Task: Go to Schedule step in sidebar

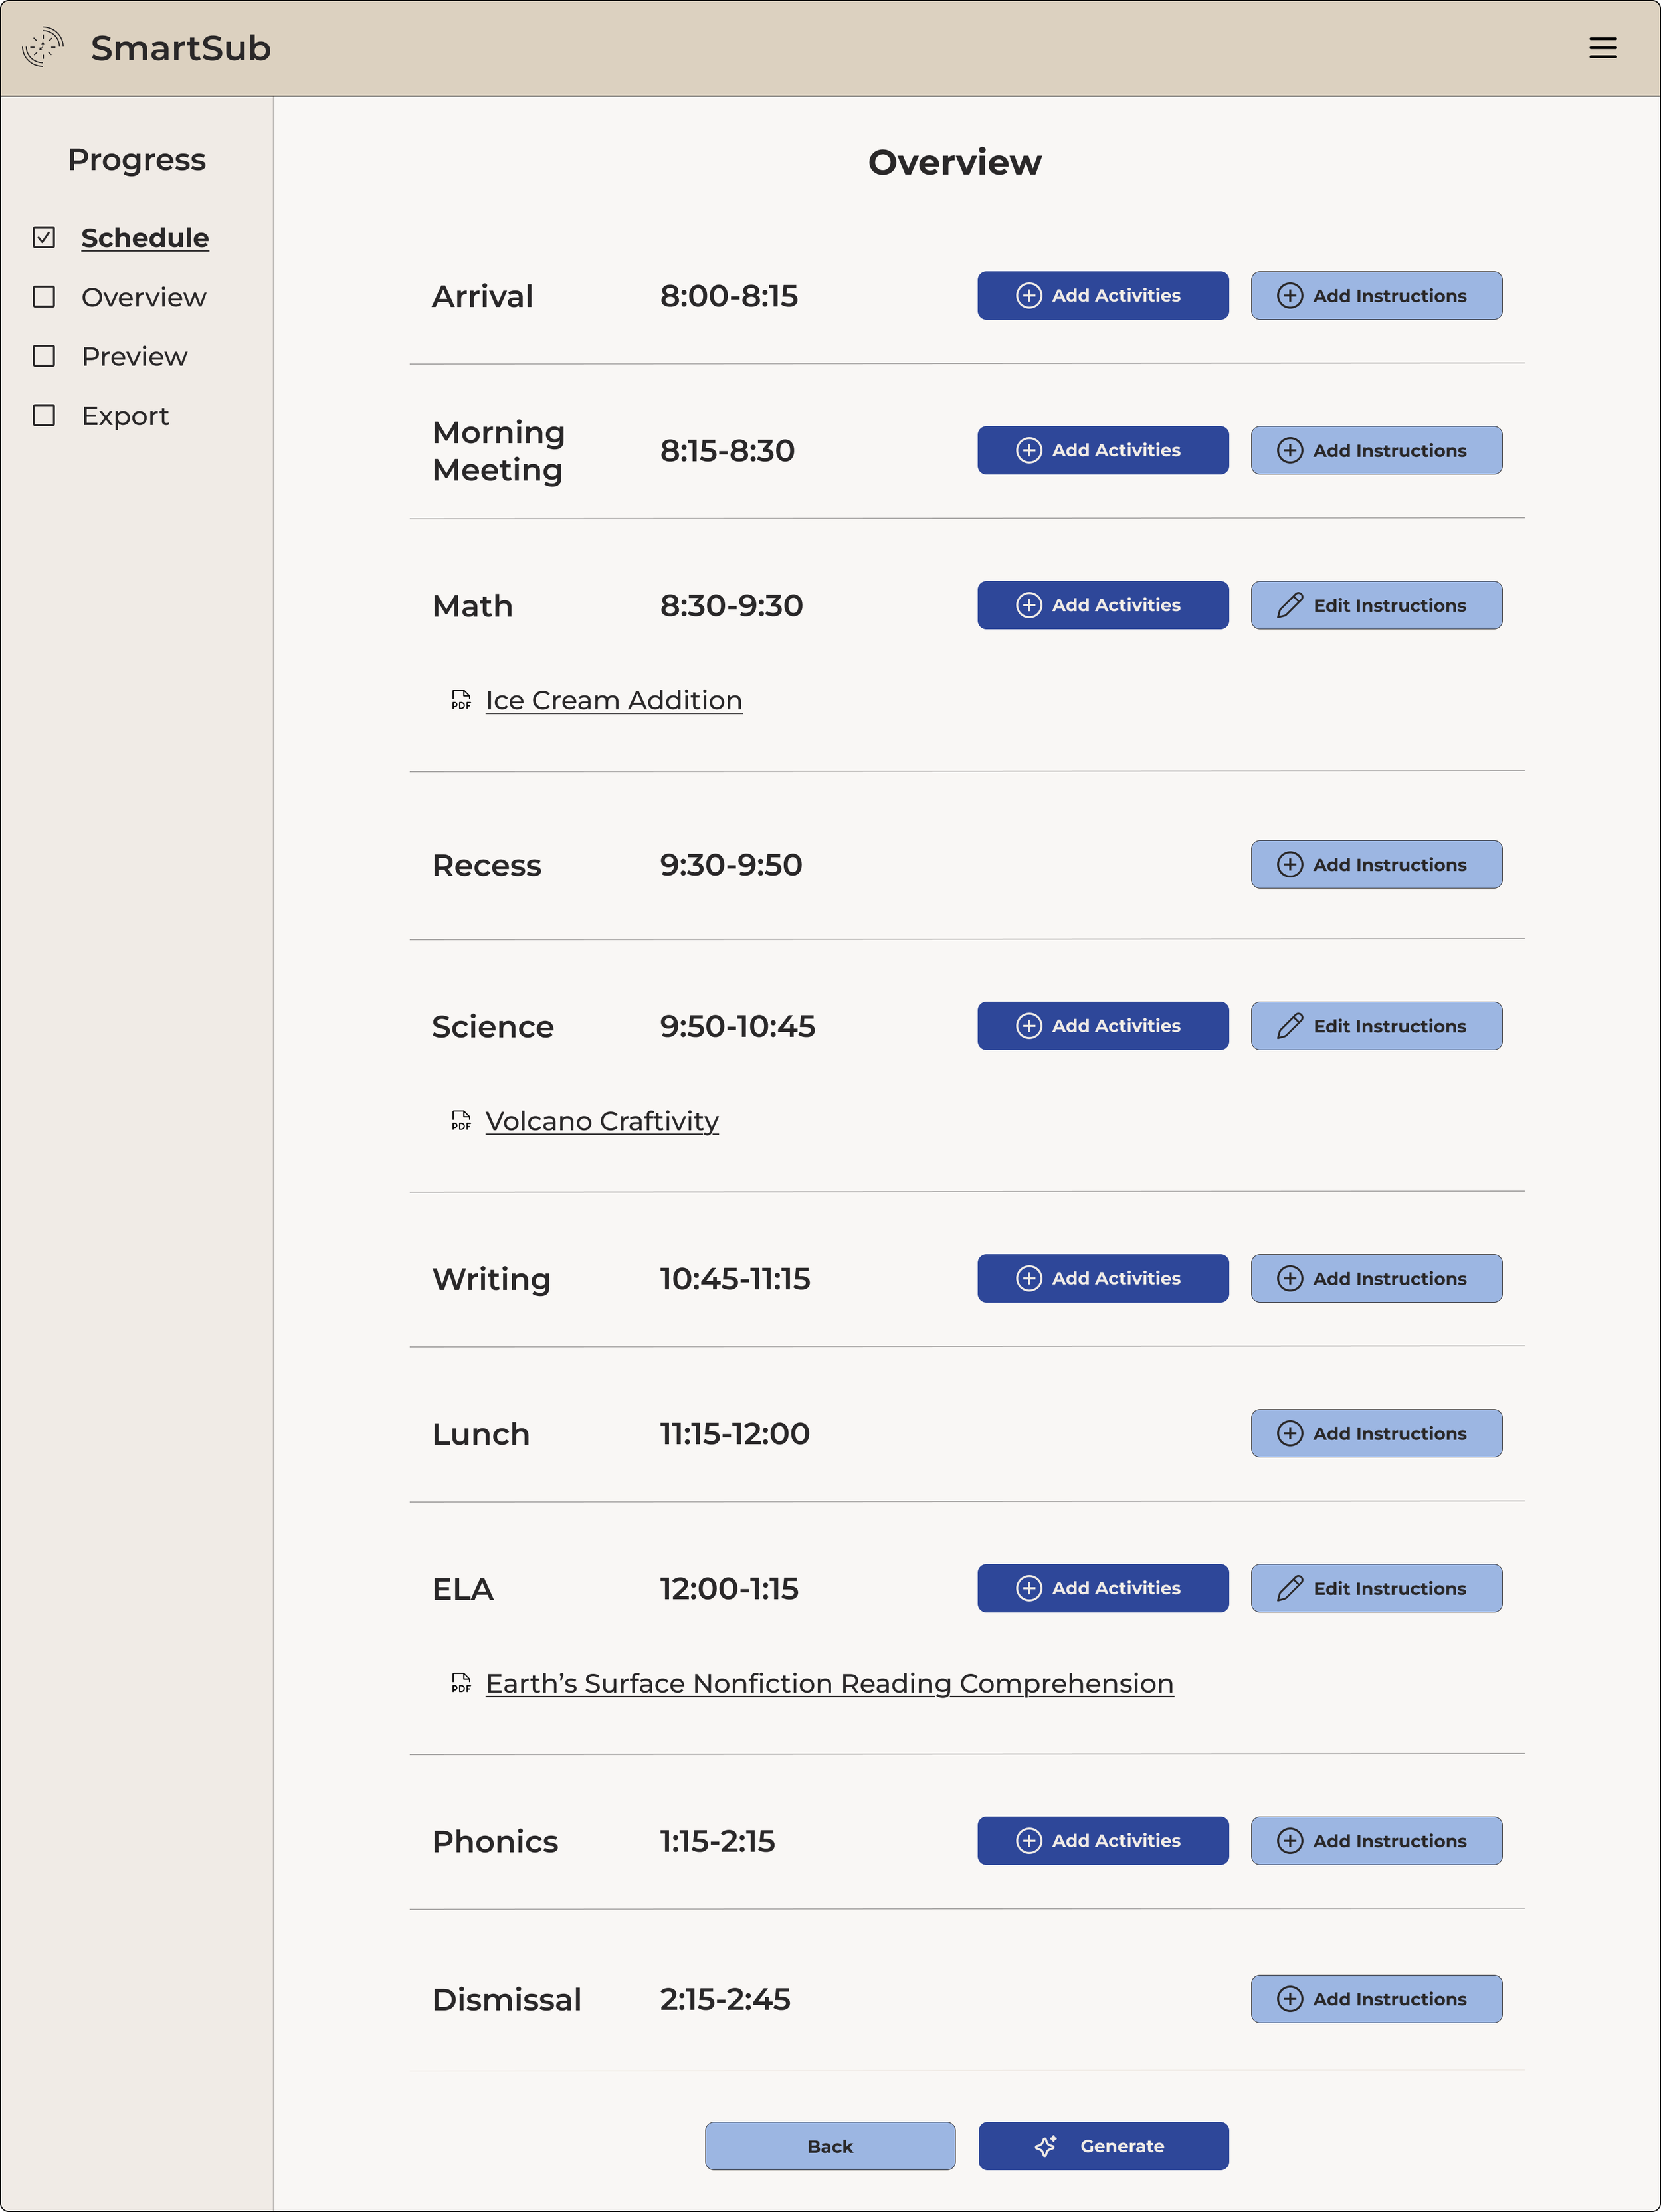Action: (x=145, y=238)
